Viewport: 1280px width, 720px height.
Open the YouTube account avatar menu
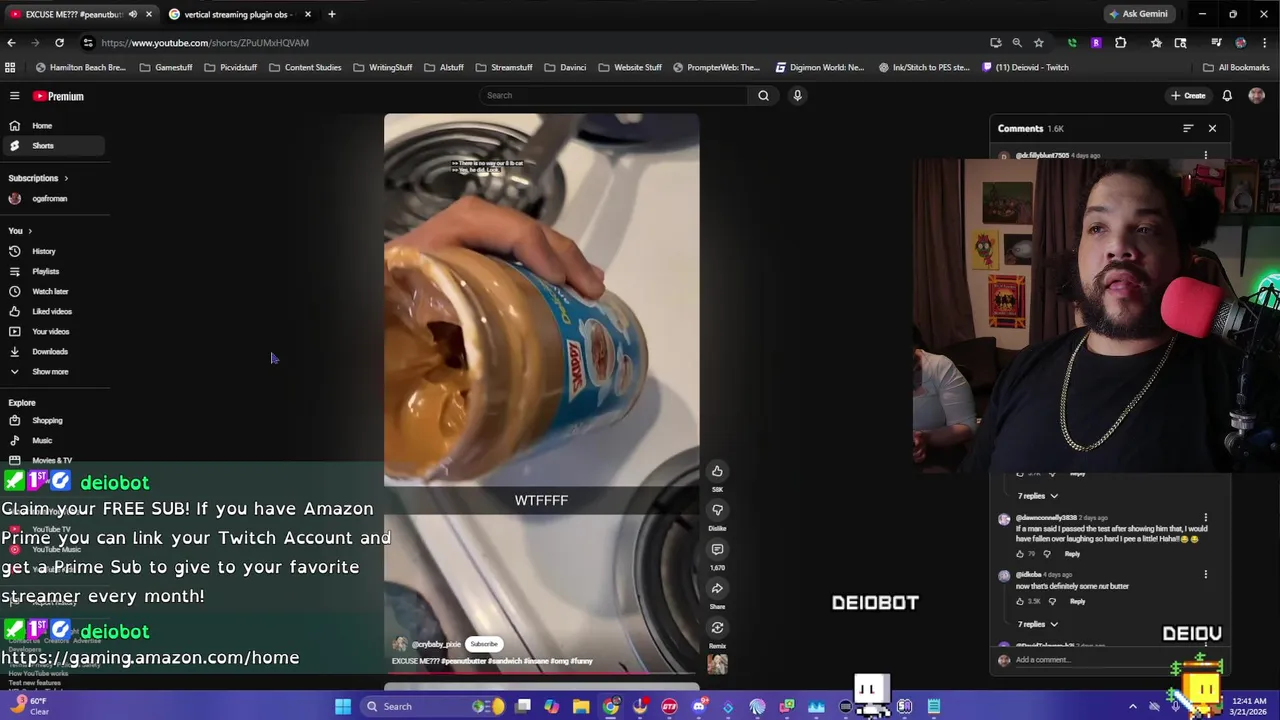coord(1257,96)
